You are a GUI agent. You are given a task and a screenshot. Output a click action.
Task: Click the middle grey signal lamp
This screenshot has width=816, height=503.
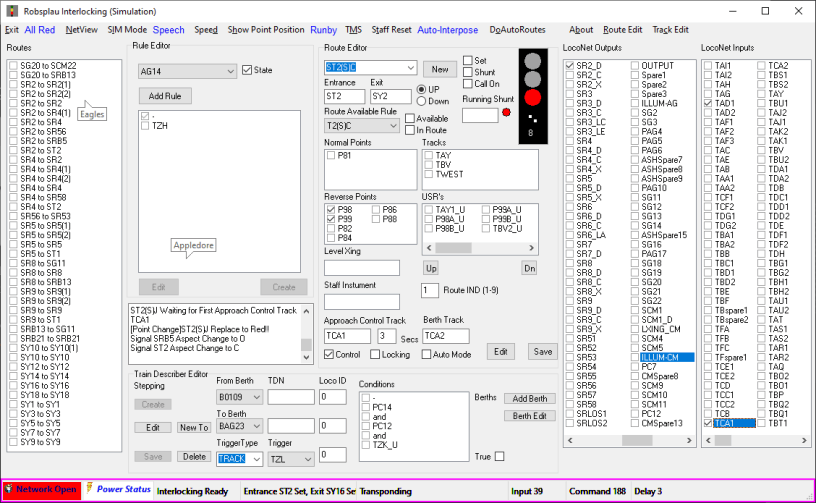point(534,79)
